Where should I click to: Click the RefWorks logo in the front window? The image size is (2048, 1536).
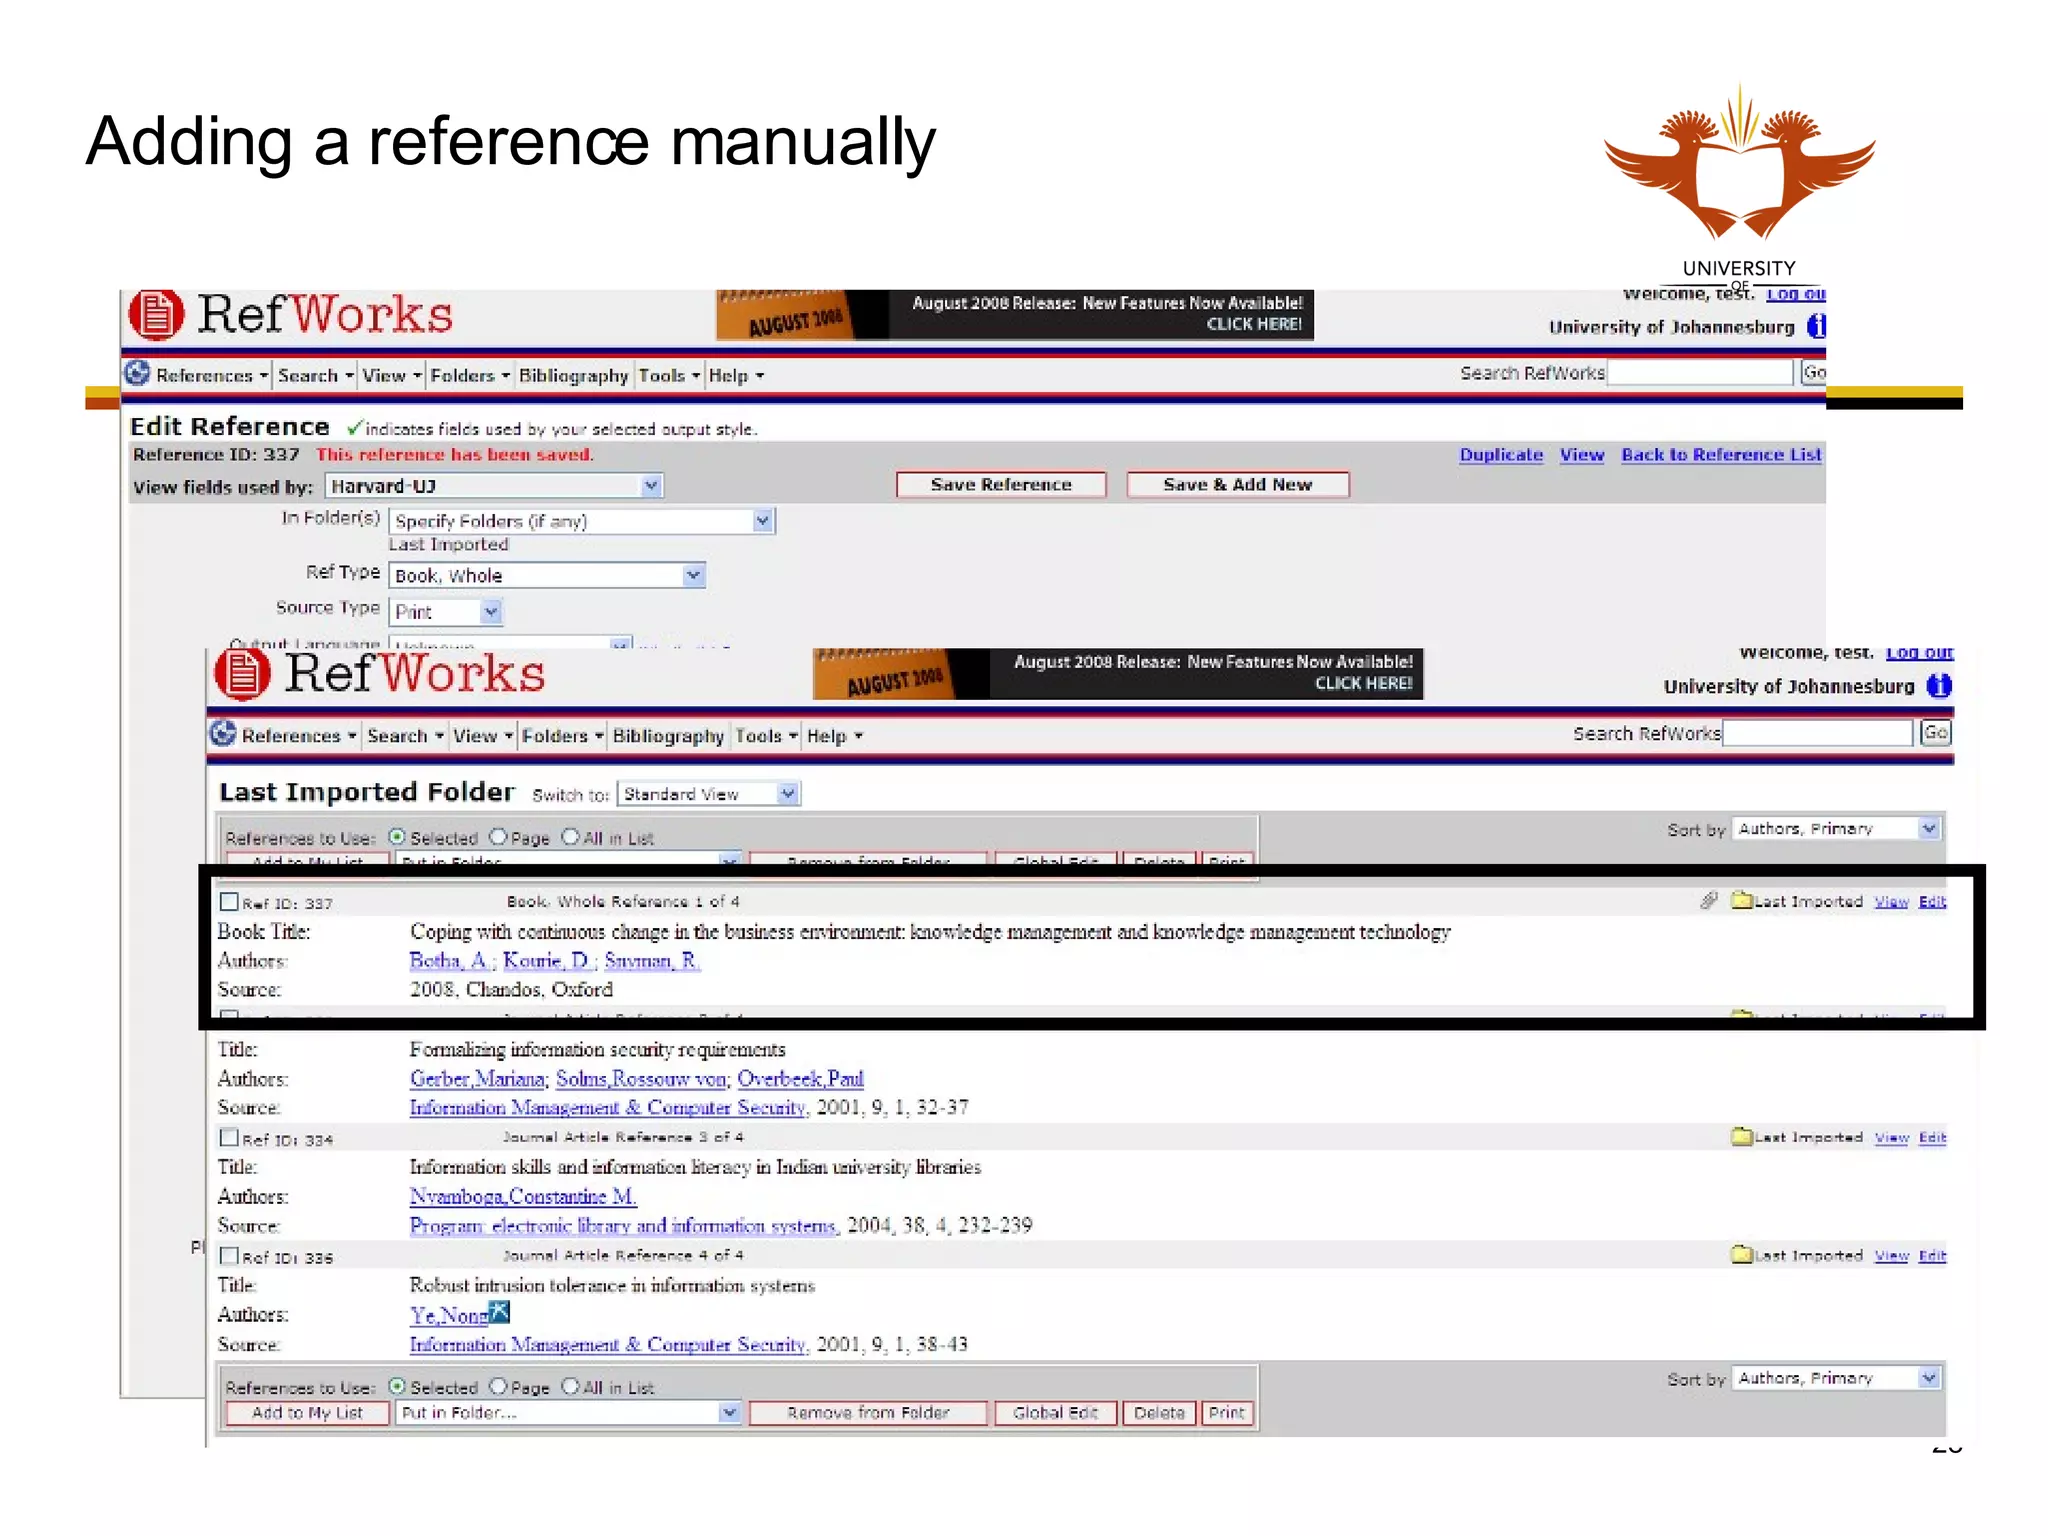click(380, 673)
